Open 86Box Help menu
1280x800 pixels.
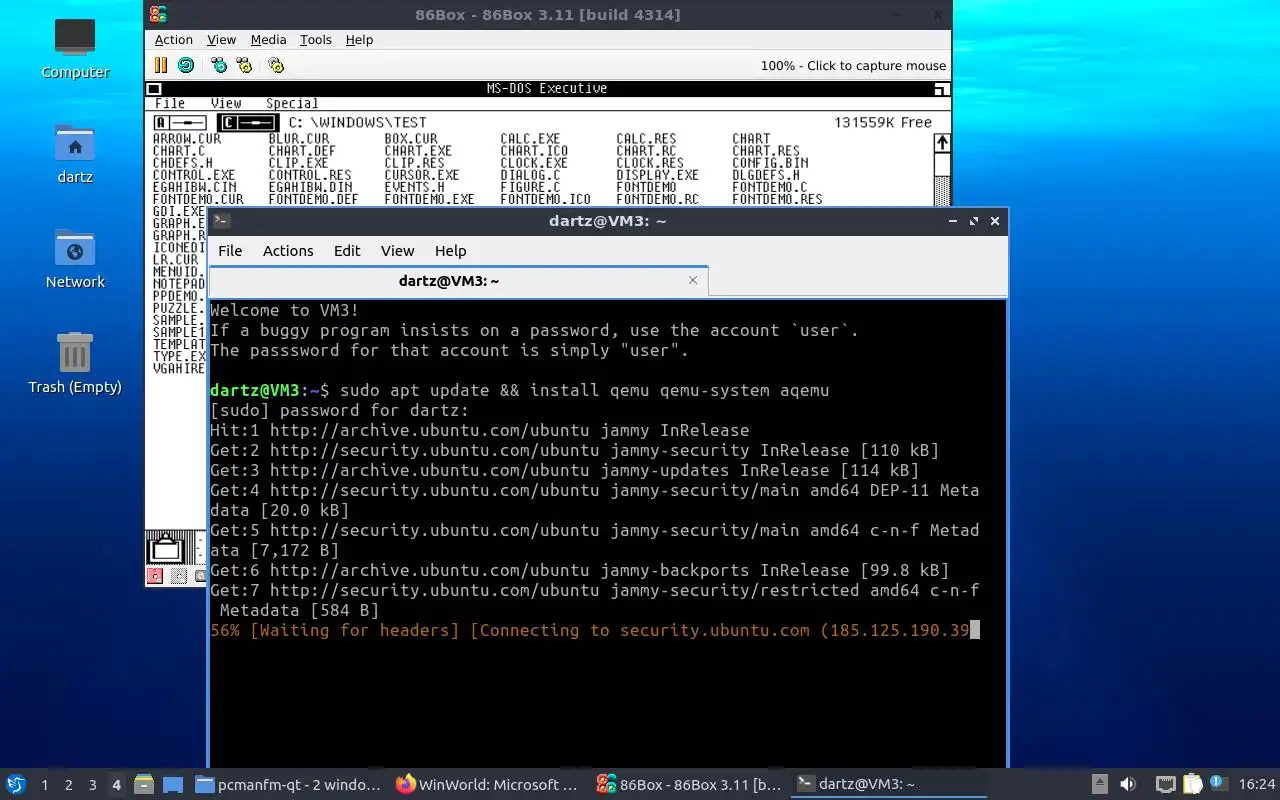(359, 40)
